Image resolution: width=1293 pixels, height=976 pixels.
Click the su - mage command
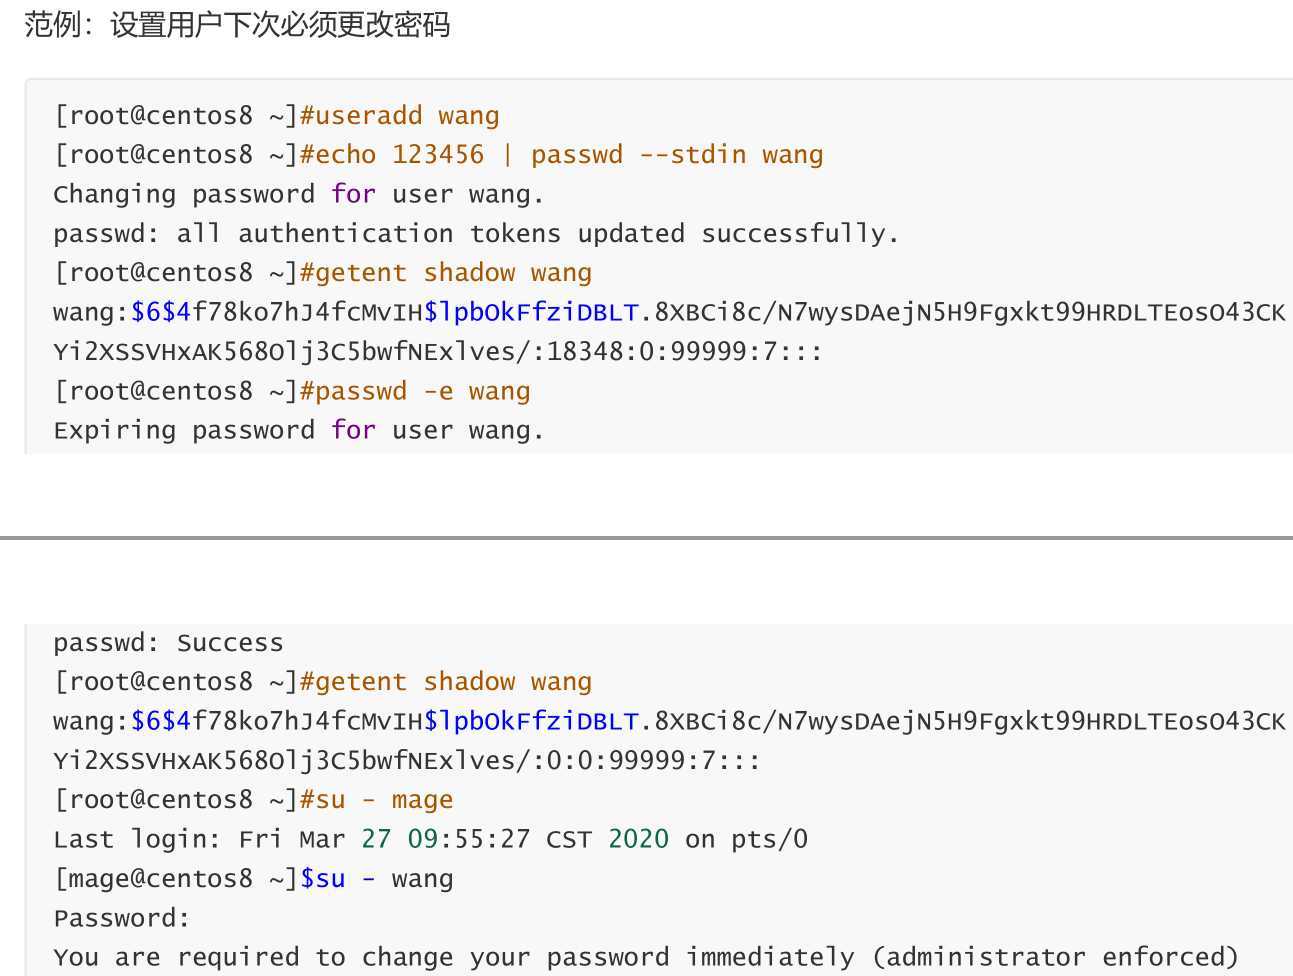[376, 800]
